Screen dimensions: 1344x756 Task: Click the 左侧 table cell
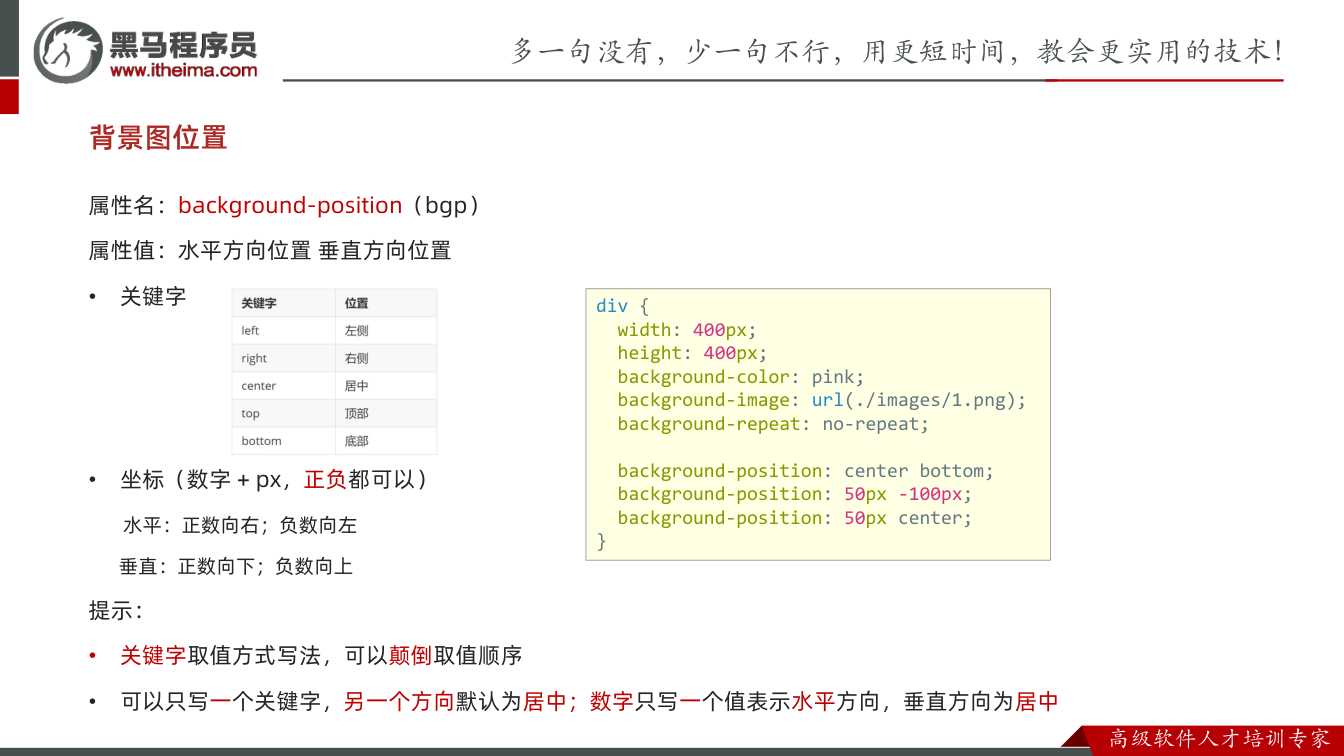click(x=386, y=330)
